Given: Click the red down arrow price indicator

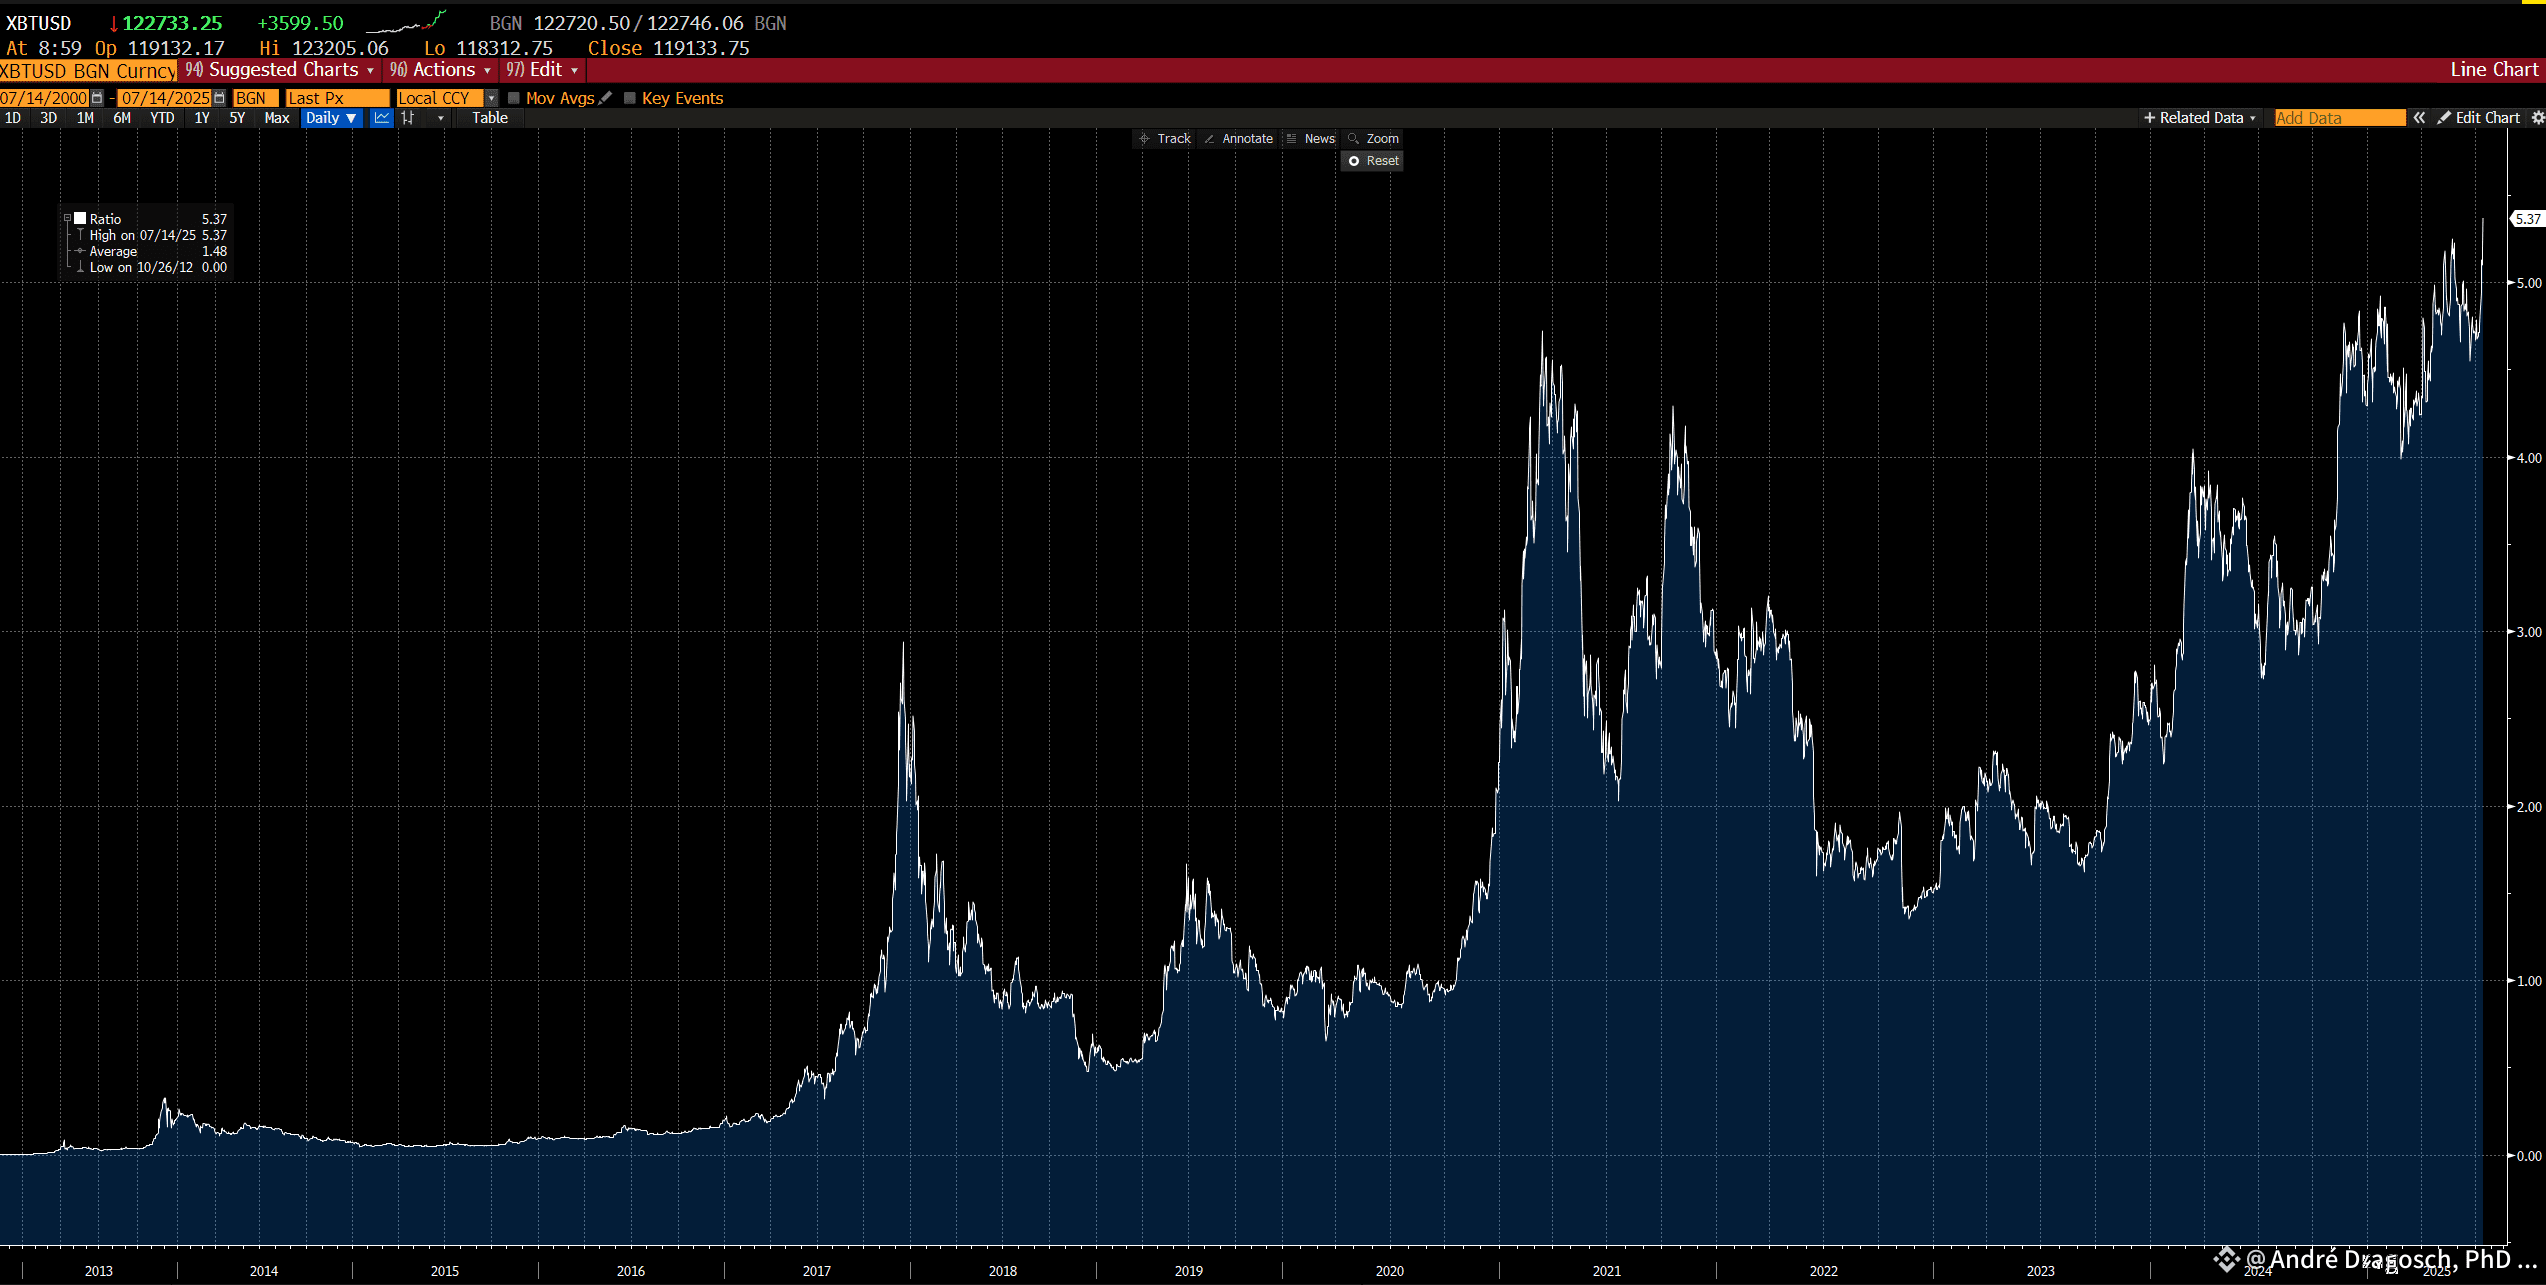Looking at the screenshot, I should pos(114,23).
